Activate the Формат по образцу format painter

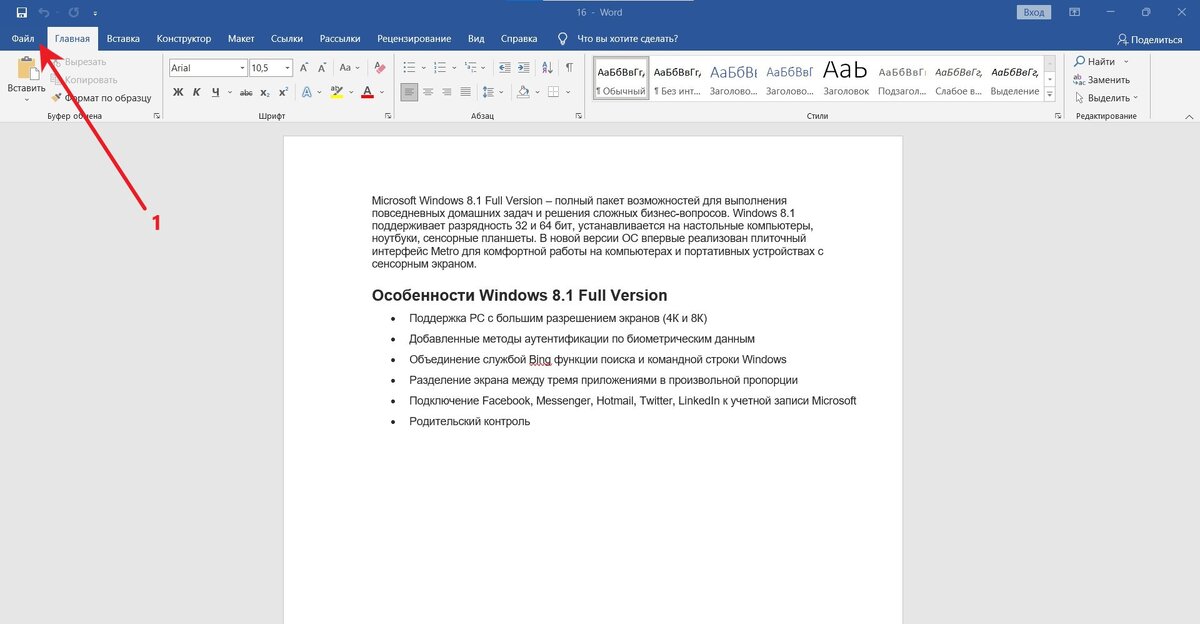(x=101, y=98)
